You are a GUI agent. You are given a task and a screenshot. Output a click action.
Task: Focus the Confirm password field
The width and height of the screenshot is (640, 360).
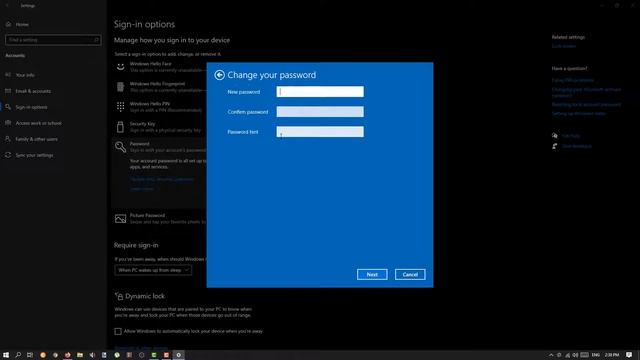[320, 111]
